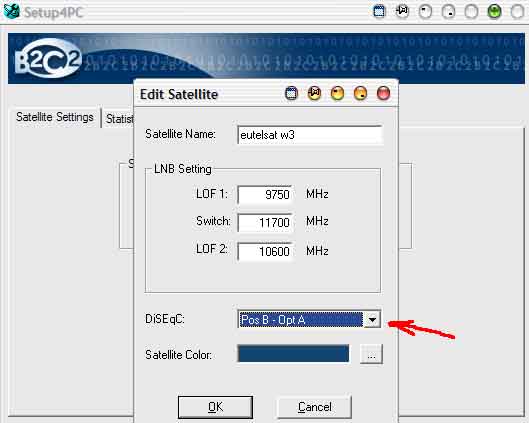The width and height of the screenshot is (529, 423).
Task: Click the Satellite Name: label
Action: click(x=180, y=134)
